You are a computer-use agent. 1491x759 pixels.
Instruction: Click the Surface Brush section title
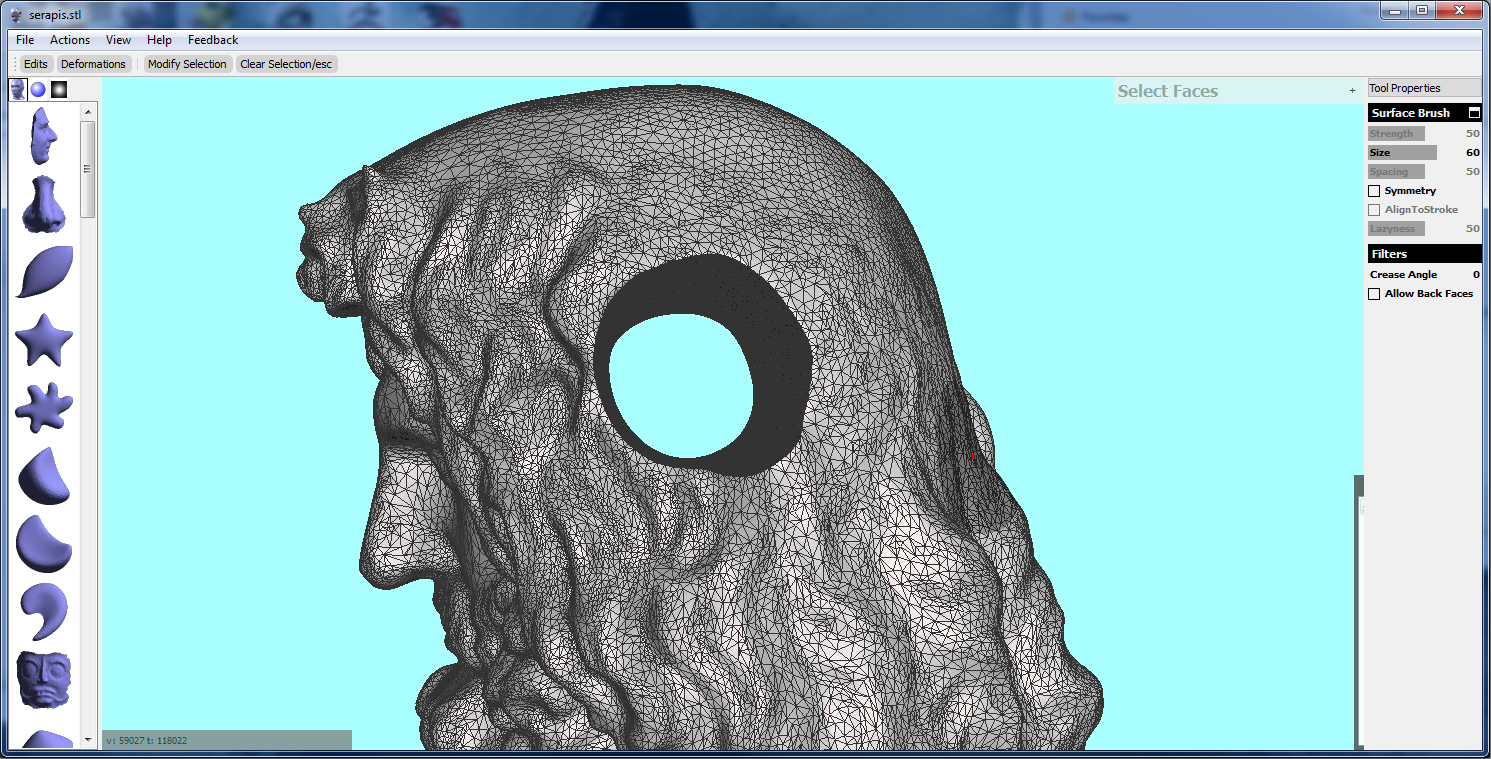(1410, 113)
